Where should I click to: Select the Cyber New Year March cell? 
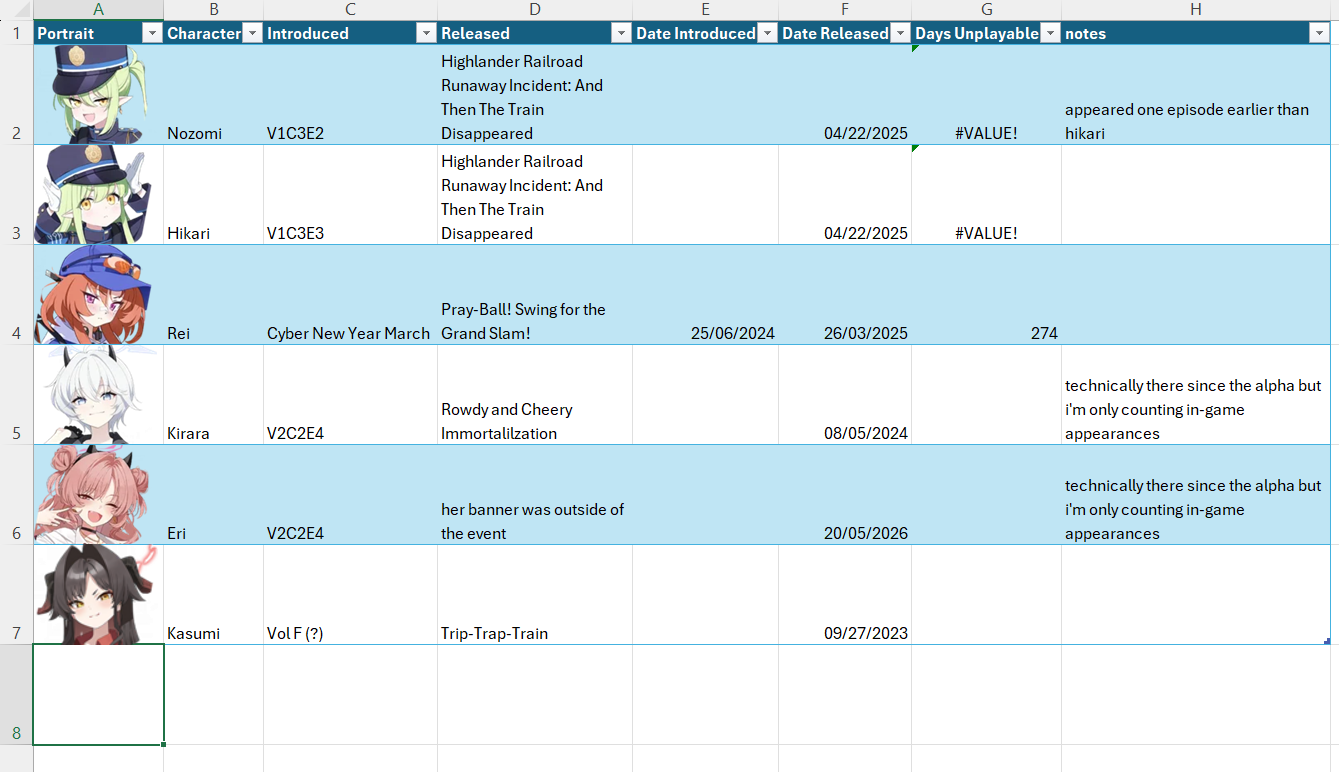[350, 295]
